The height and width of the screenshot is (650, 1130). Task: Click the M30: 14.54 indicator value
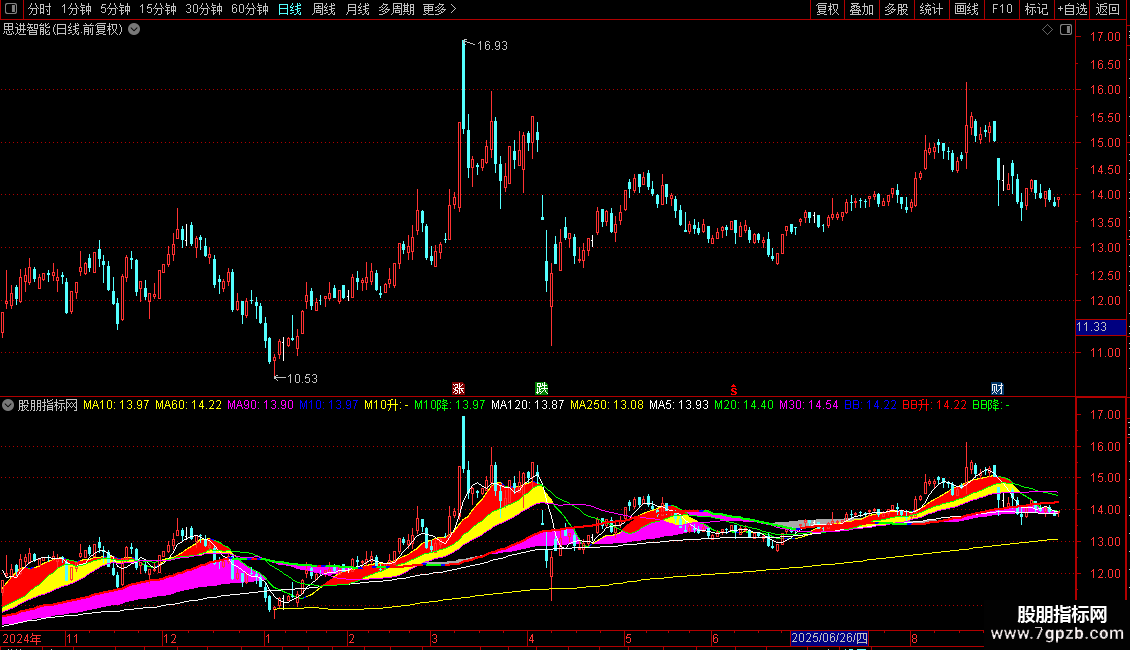click(809, 405)
